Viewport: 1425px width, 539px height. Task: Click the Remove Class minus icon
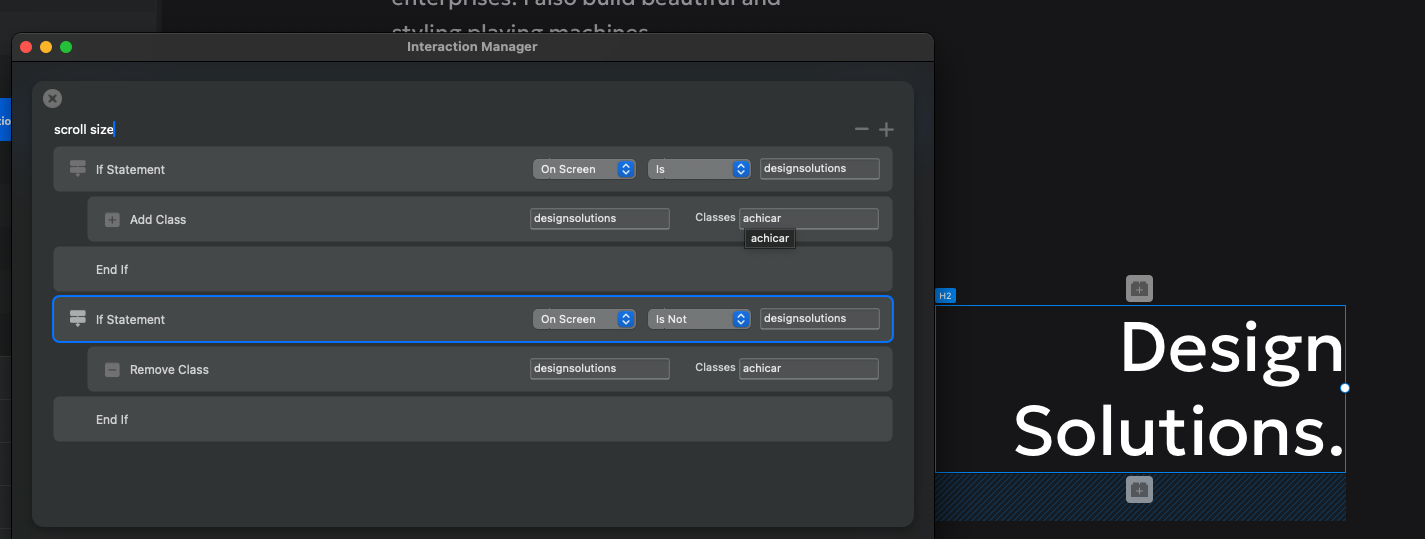pyautogui.click(x=112, y=370)
